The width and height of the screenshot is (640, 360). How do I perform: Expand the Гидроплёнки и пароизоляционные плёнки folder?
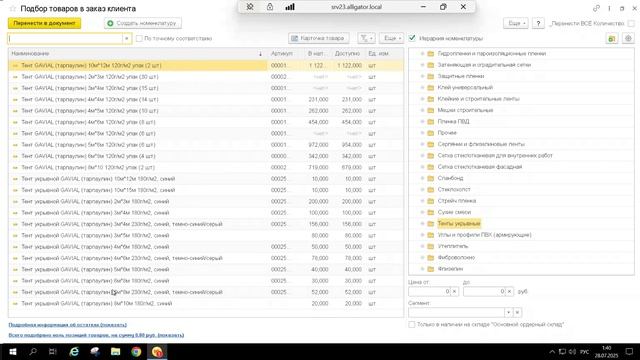point(422,53)
